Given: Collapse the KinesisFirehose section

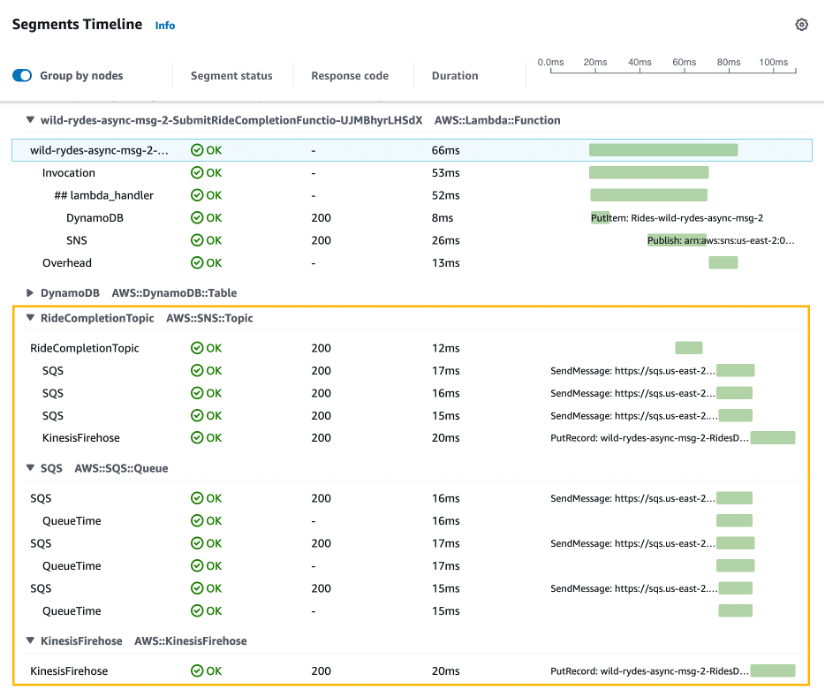Looking at the screenshot, I should 29,640.
